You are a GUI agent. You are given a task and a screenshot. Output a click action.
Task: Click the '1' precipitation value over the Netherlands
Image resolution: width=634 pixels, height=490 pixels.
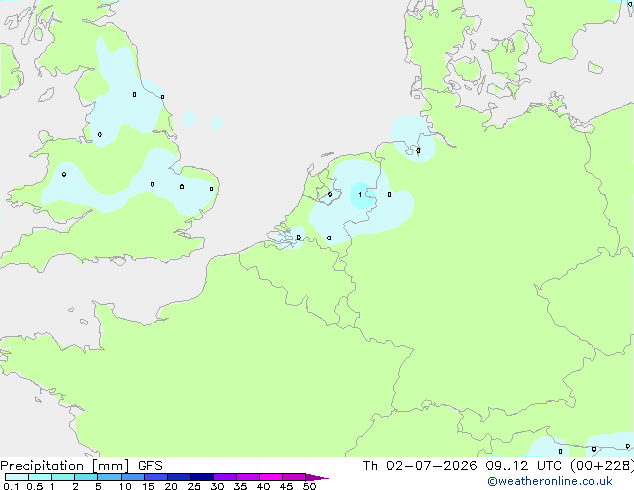point(360,195)
